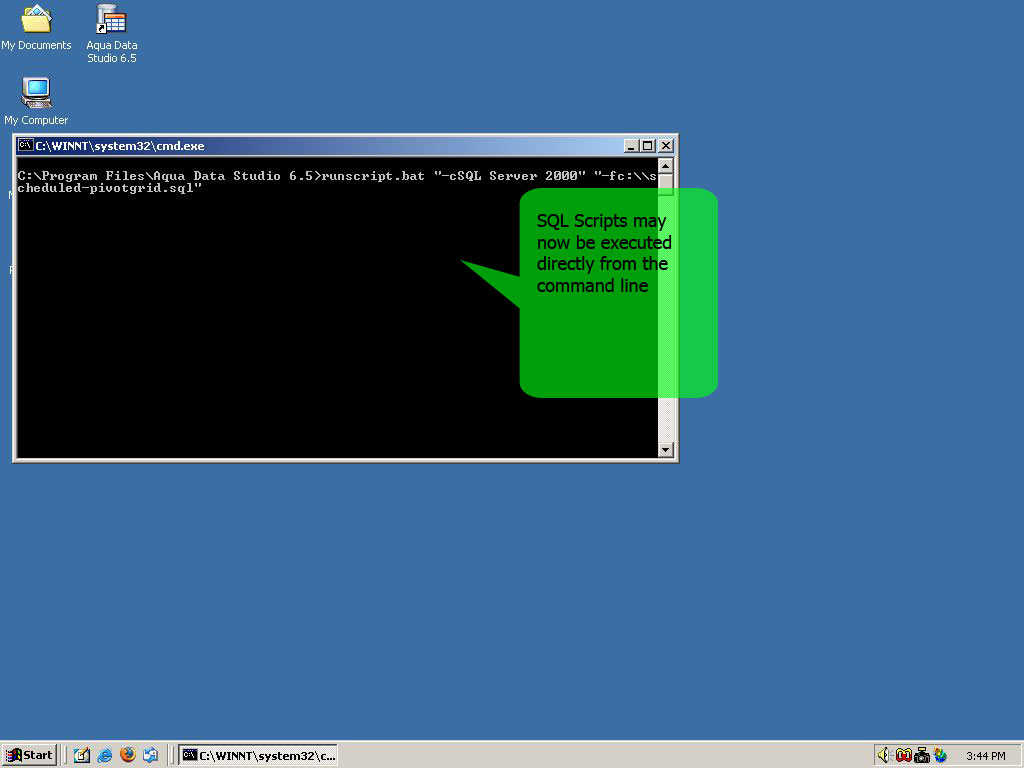
Task: Click the red binoculars tray icon
Action: pyautogui.click(x=903, y=755)
